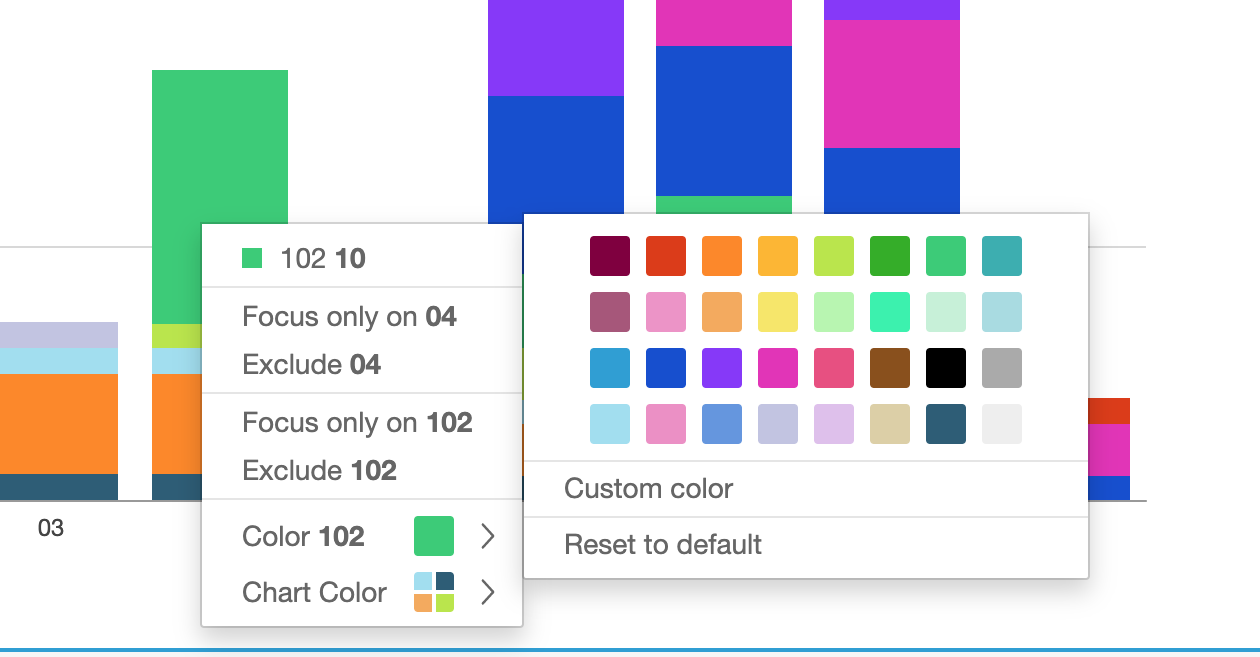
Task: Choose Focus only on 04
Action: tap(349, 317)
